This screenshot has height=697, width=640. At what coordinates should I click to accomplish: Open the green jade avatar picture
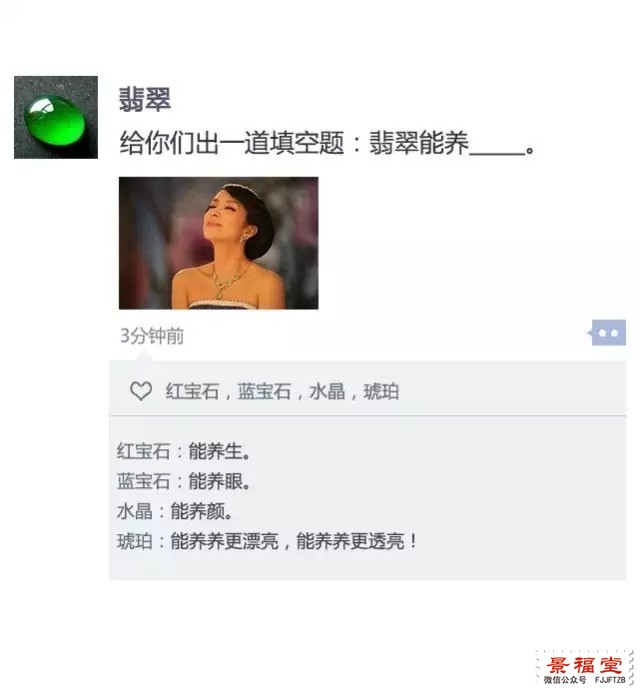[x=56, y=117]
